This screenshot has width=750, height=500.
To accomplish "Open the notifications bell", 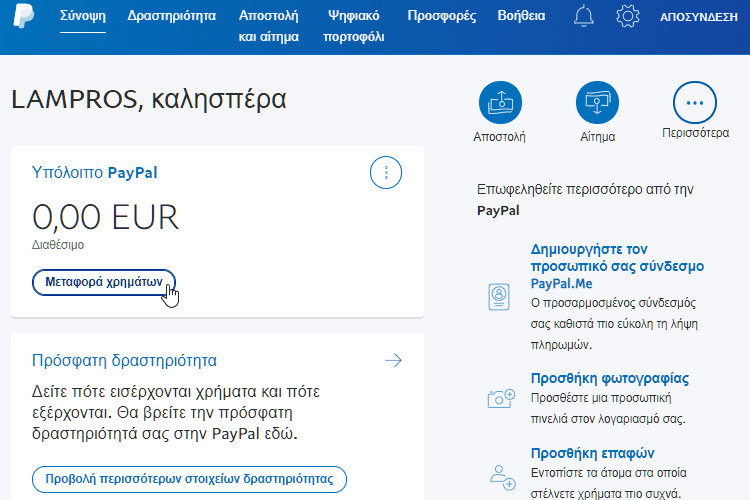I will pos(584,16).
